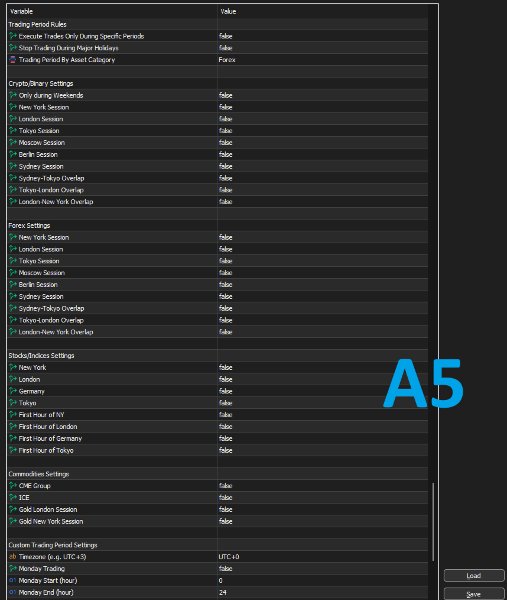Click the icon beside Sydney Session under Forex Settings

[x=13, y=296]
